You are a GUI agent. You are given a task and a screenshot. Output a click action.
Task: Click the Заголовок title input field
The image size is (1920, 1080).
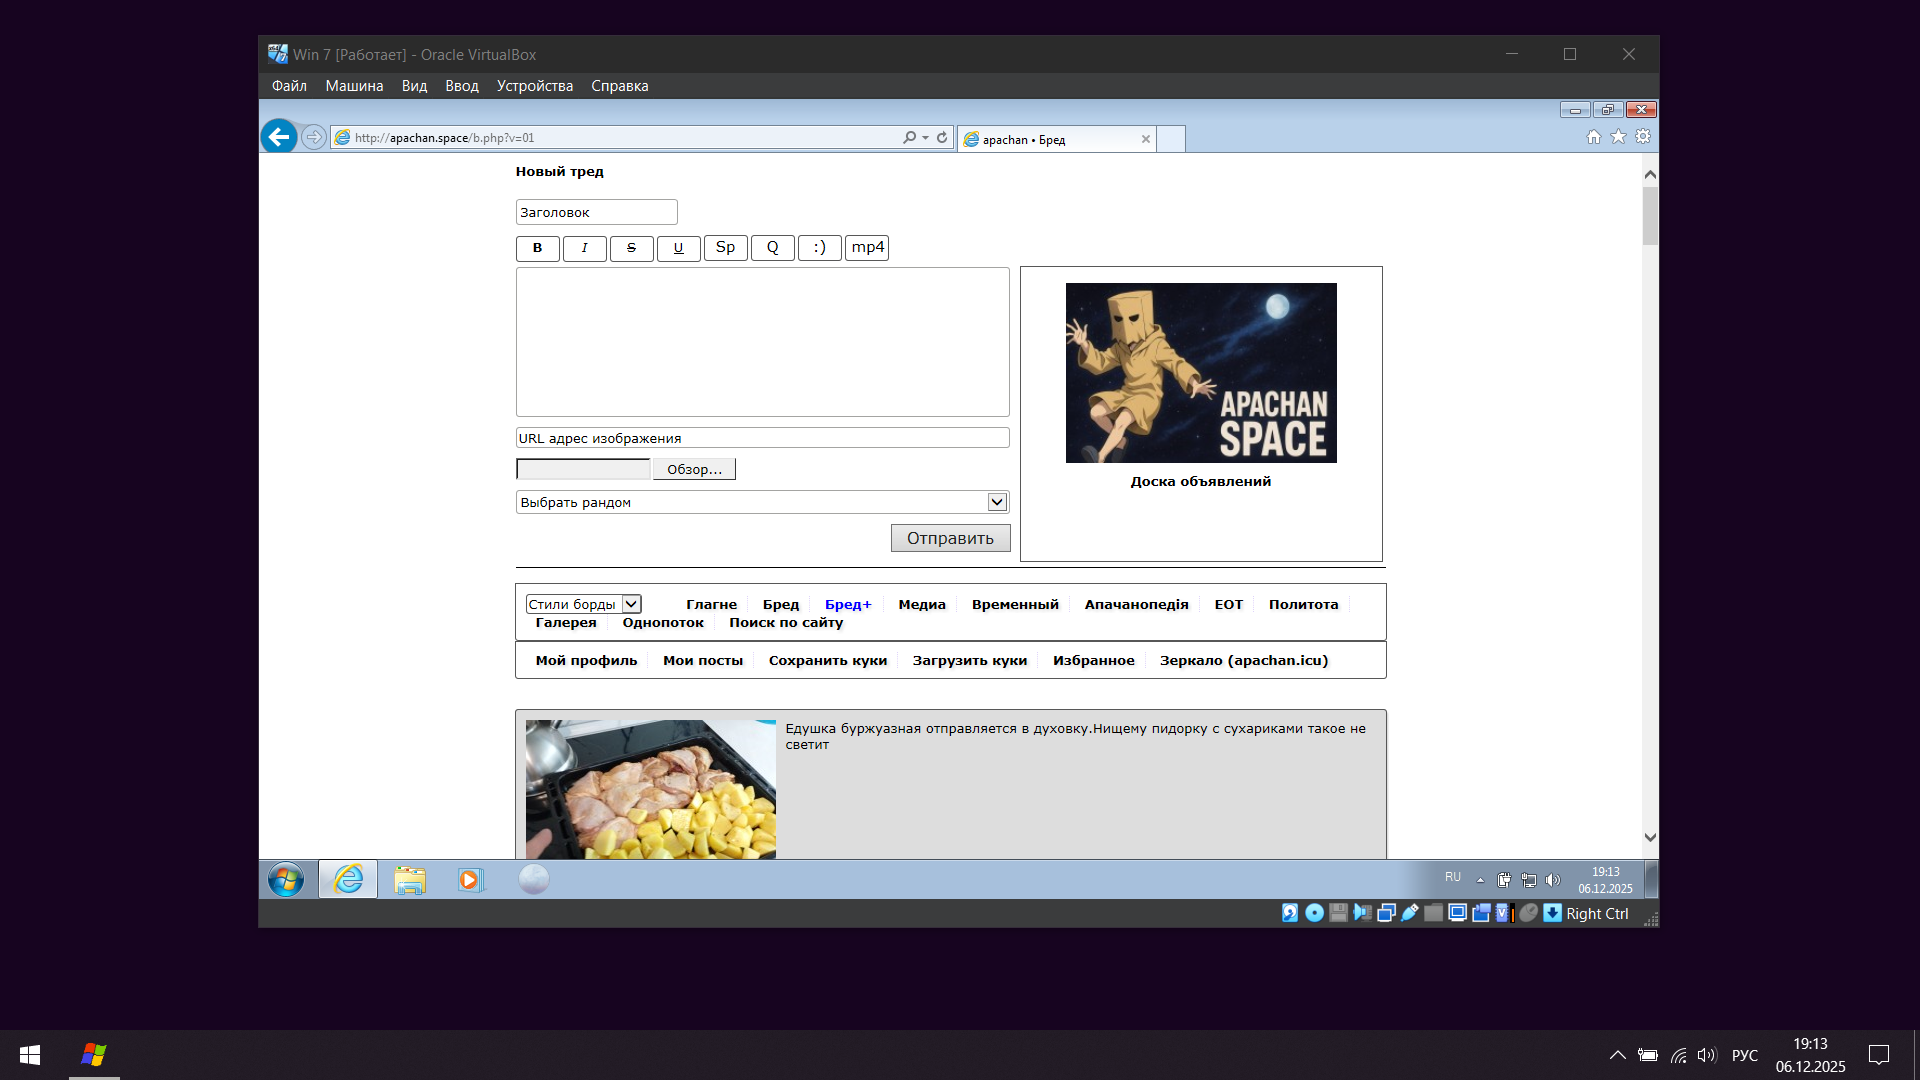pyautogui.click(x=596, y=212)
